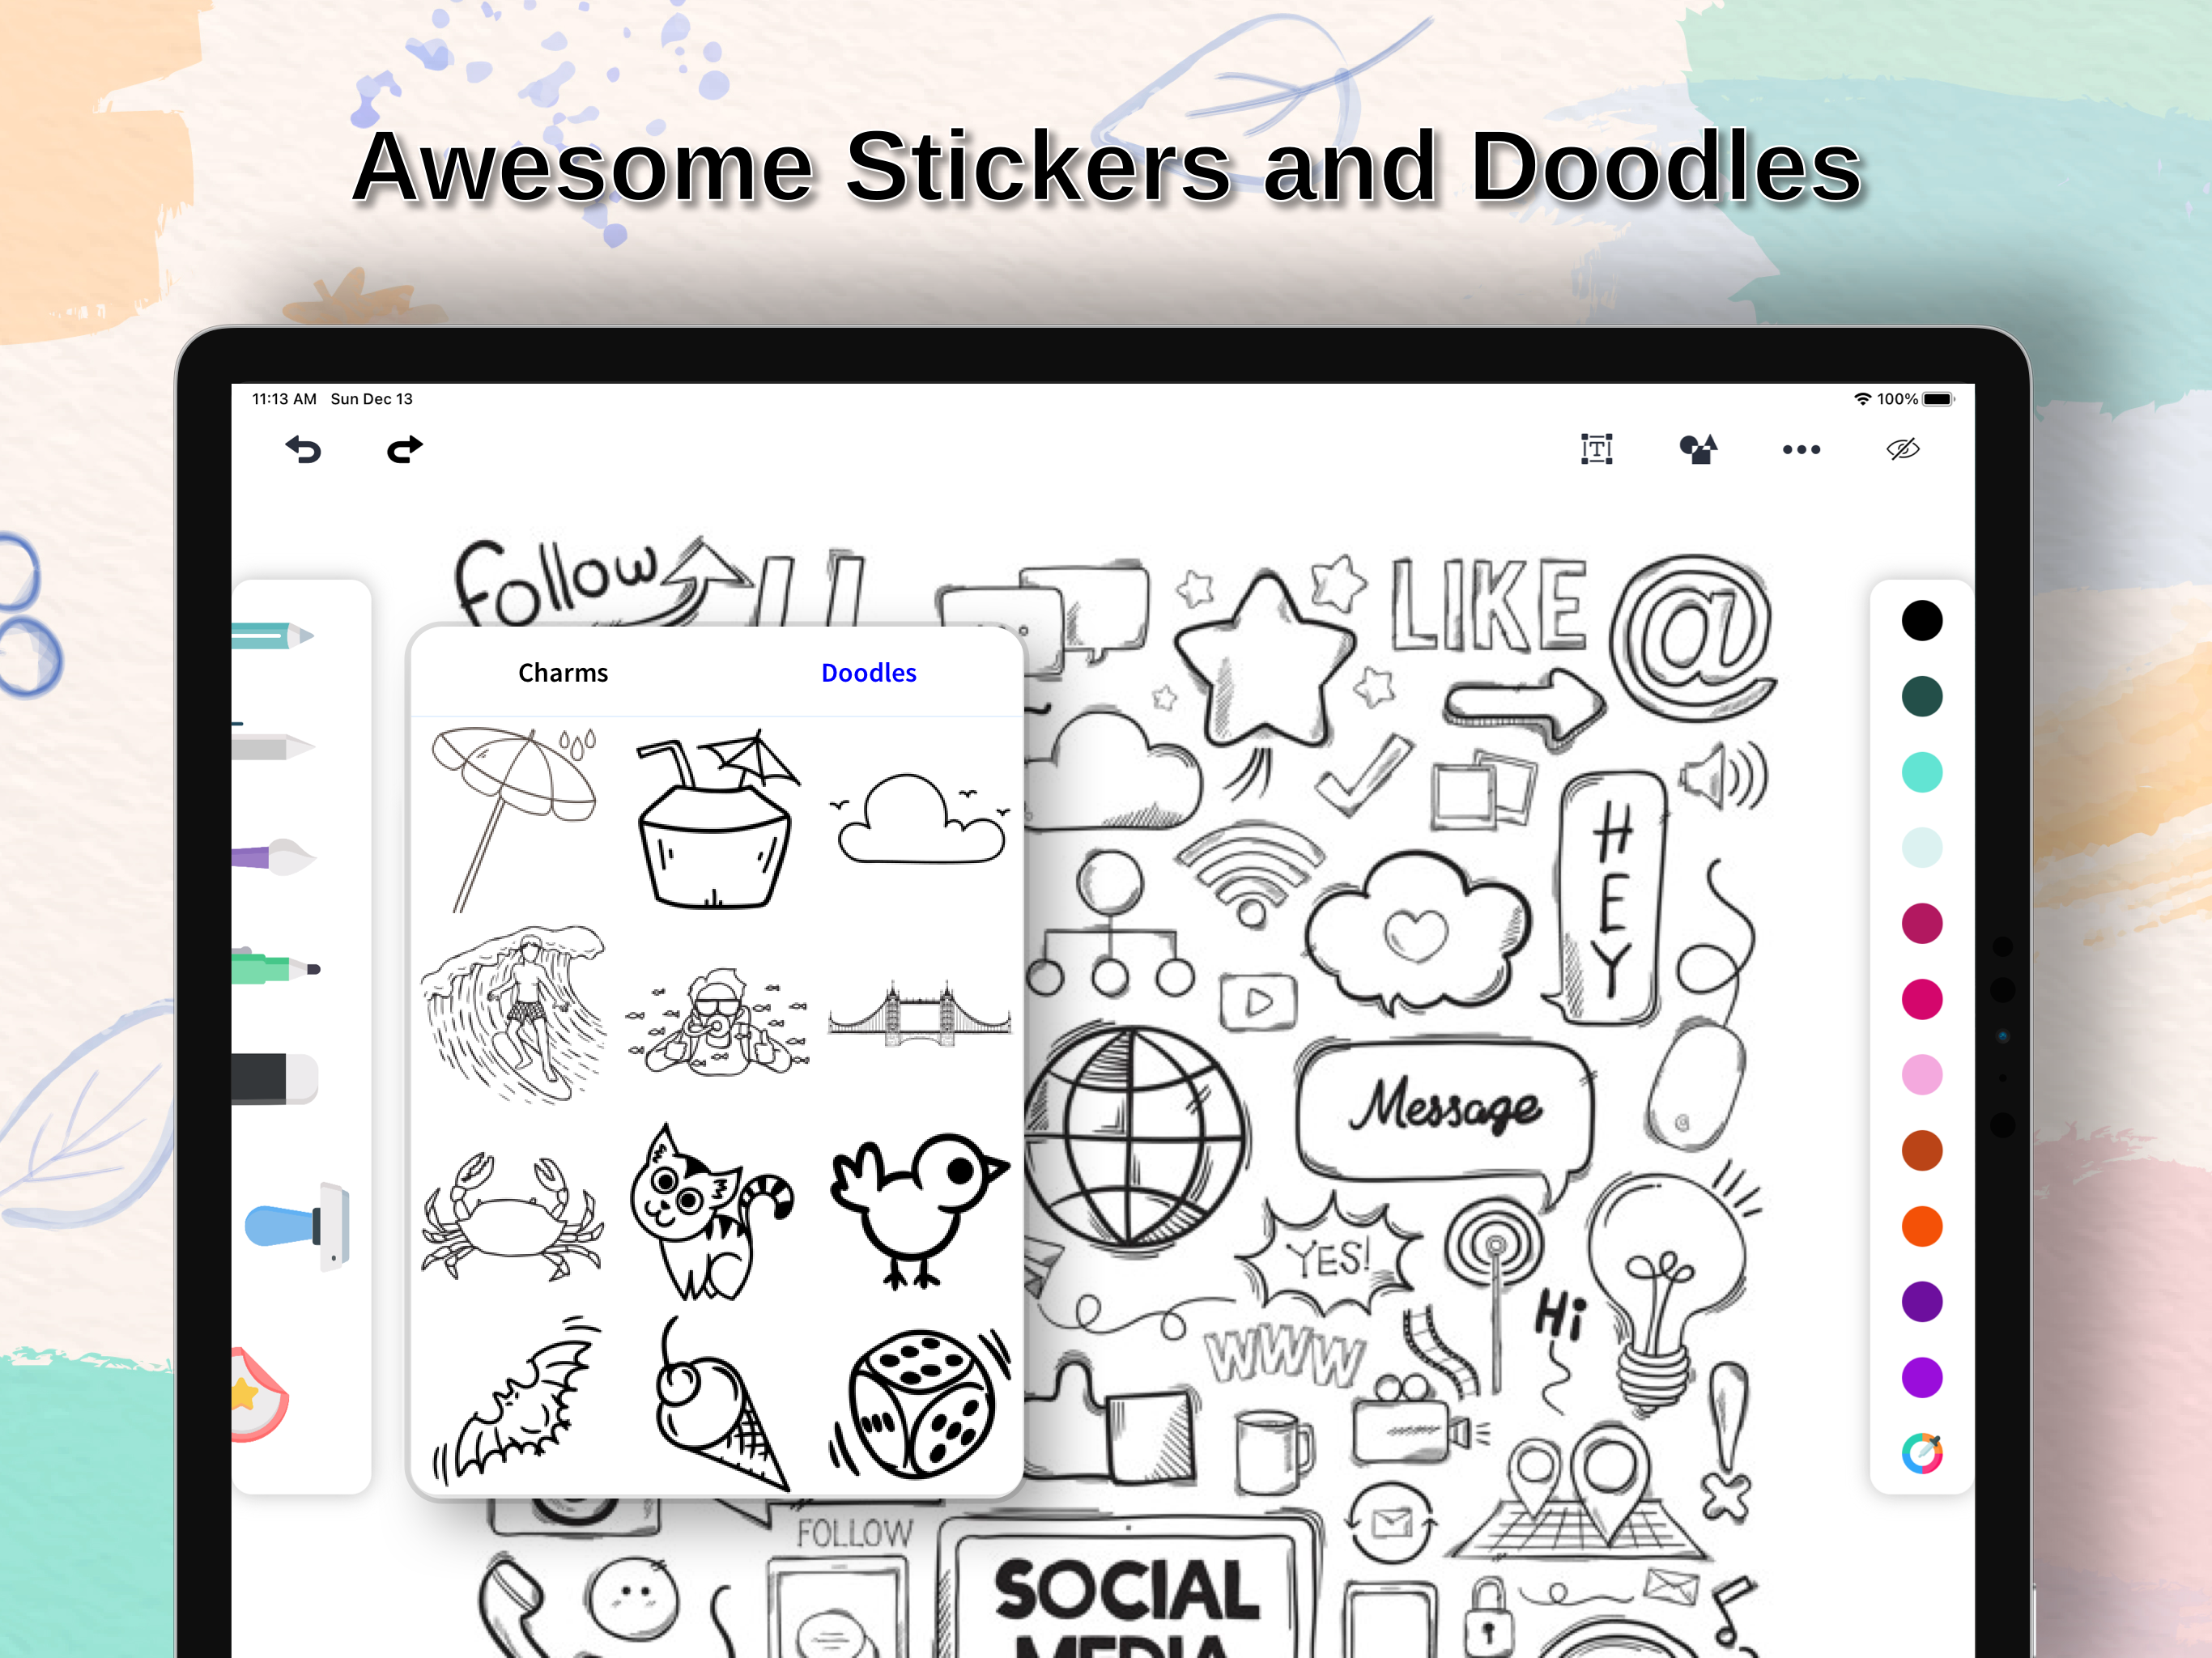Switch to the Charms tab
Screen dimensions: 2212x1658
(563, 673)
